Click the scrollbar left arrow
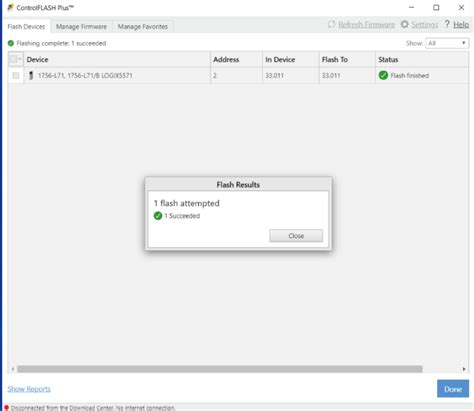The image size is (474, 411). pyautogui.click(x=13, y=369)
